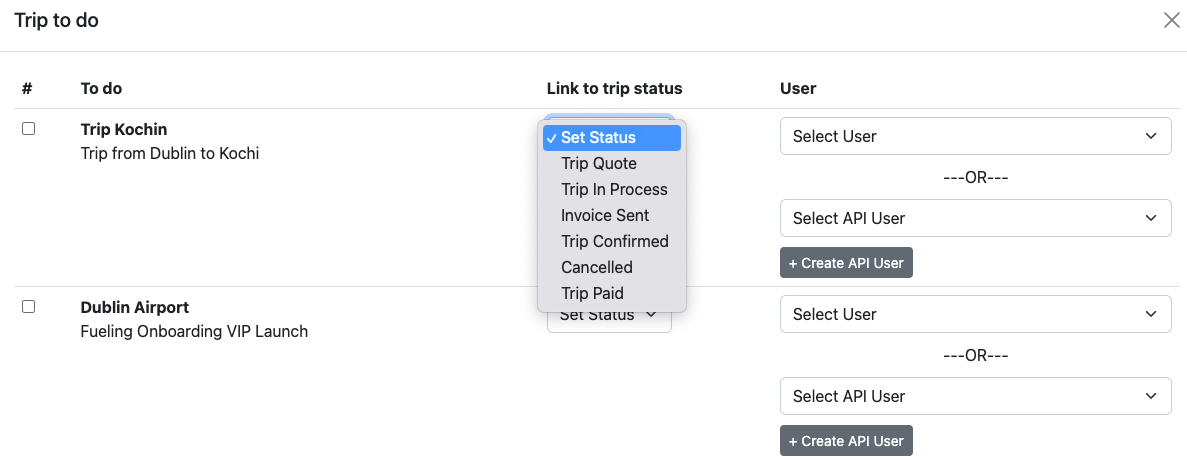Expand Select API User for Trip Kochin
Viewport: 1187px width, 462px height.
coord(975,218)
